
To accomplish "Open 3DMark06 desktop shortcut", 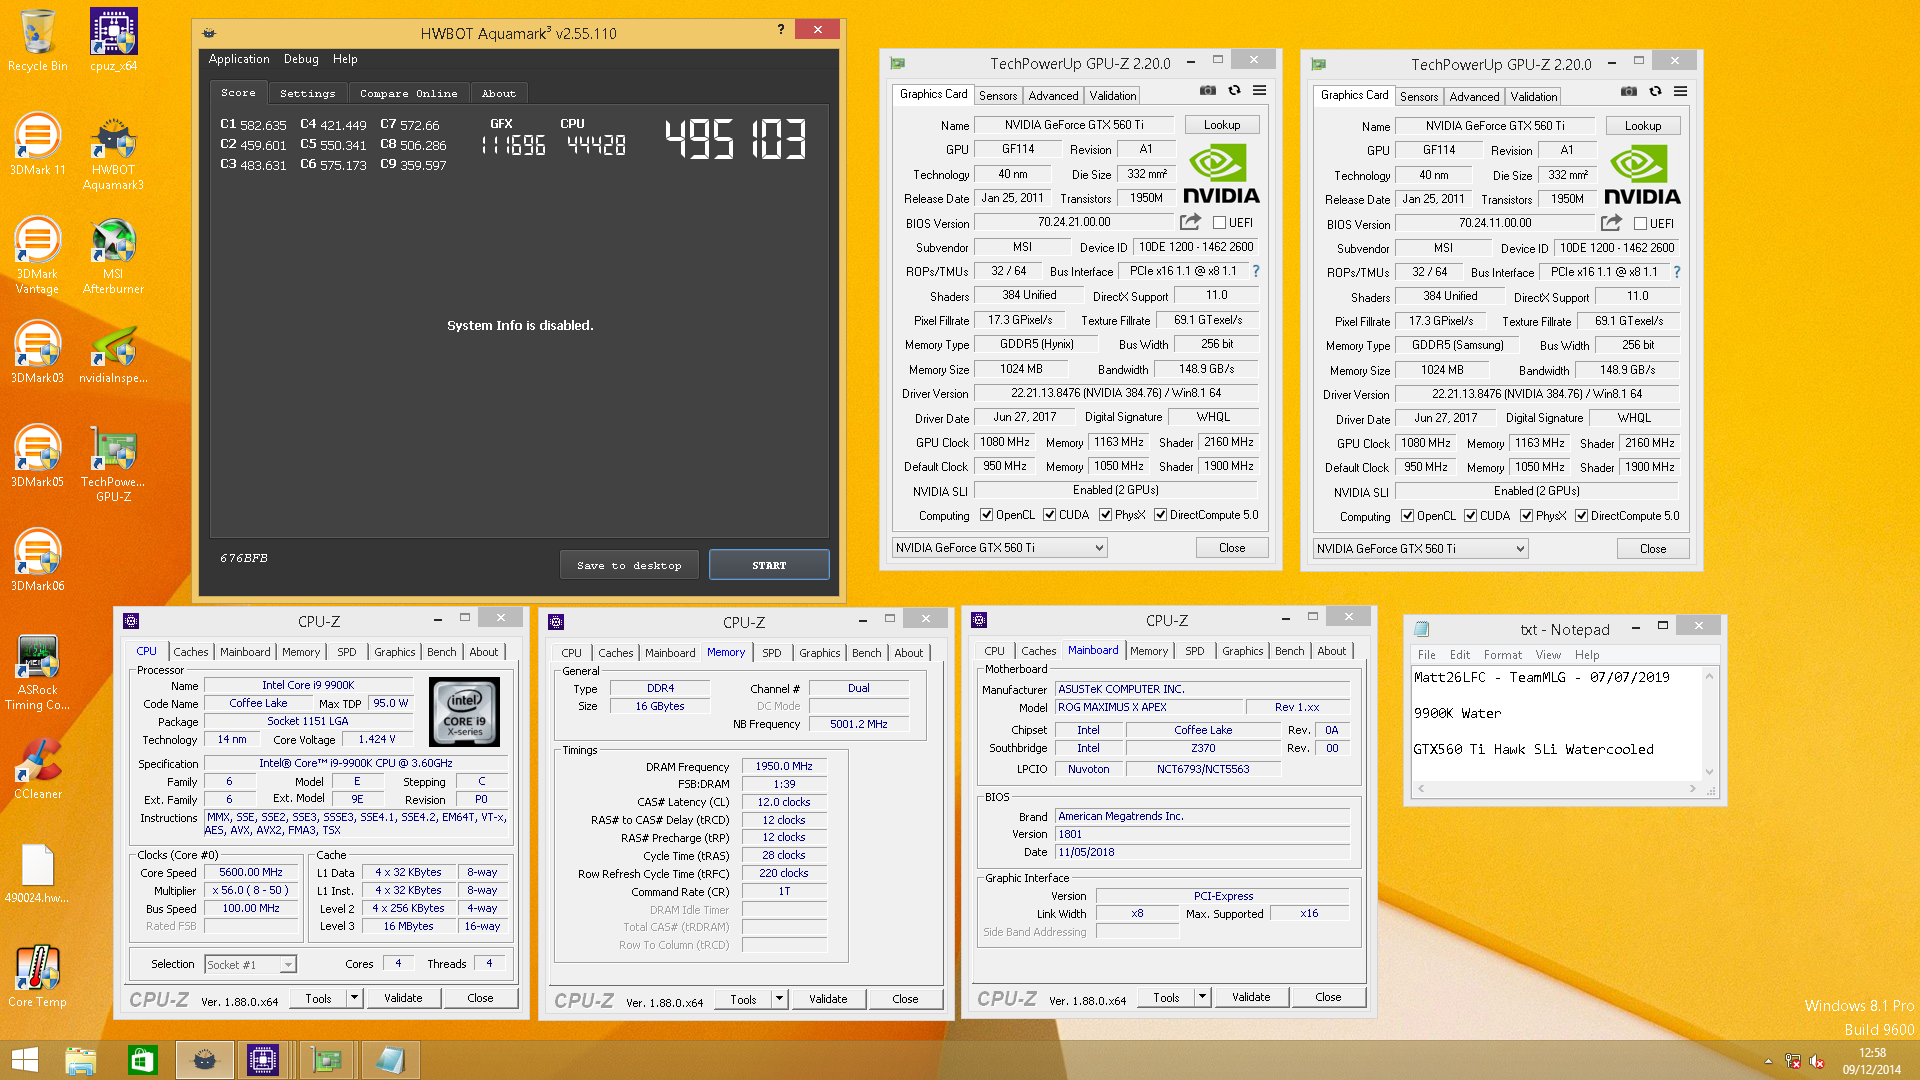I will pos(38,560).
